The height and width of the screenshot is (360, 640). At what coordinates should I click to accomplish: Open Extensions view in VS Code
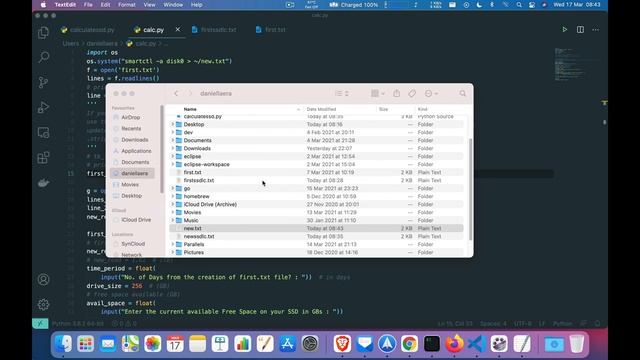click(x=43, y=158)
